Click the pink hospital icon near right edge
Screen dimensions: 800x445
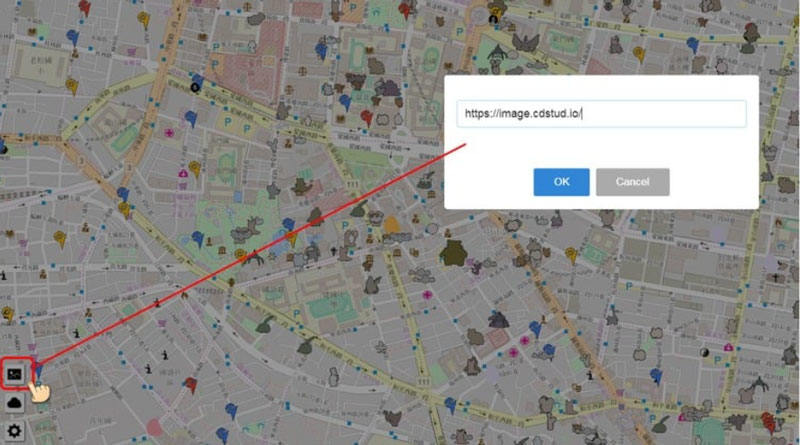(728, 347)
